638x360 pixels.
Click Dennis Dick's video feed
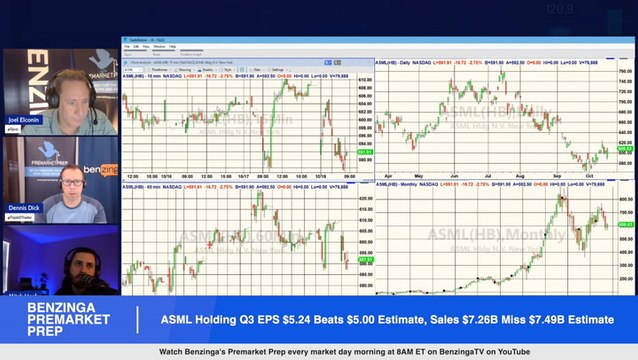pyautogui.click(x=60, y=180)
